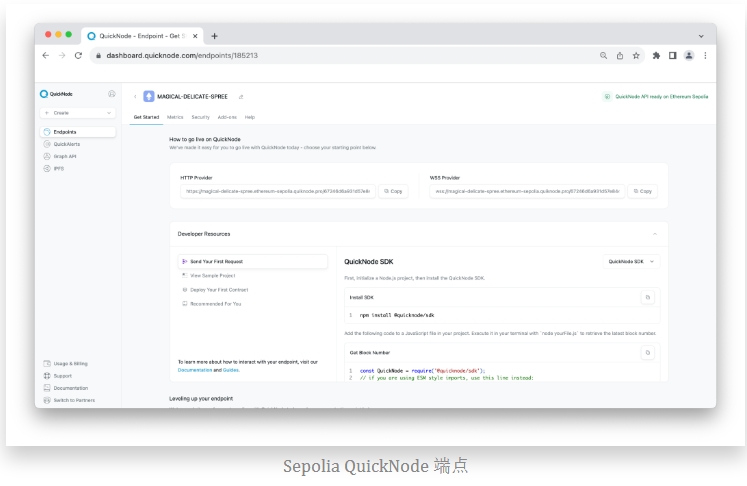This screenshot has height=486, width=747.
Task: Toggle the browser side panel icon
Action: pyautogui.click(x=673, y=56)
